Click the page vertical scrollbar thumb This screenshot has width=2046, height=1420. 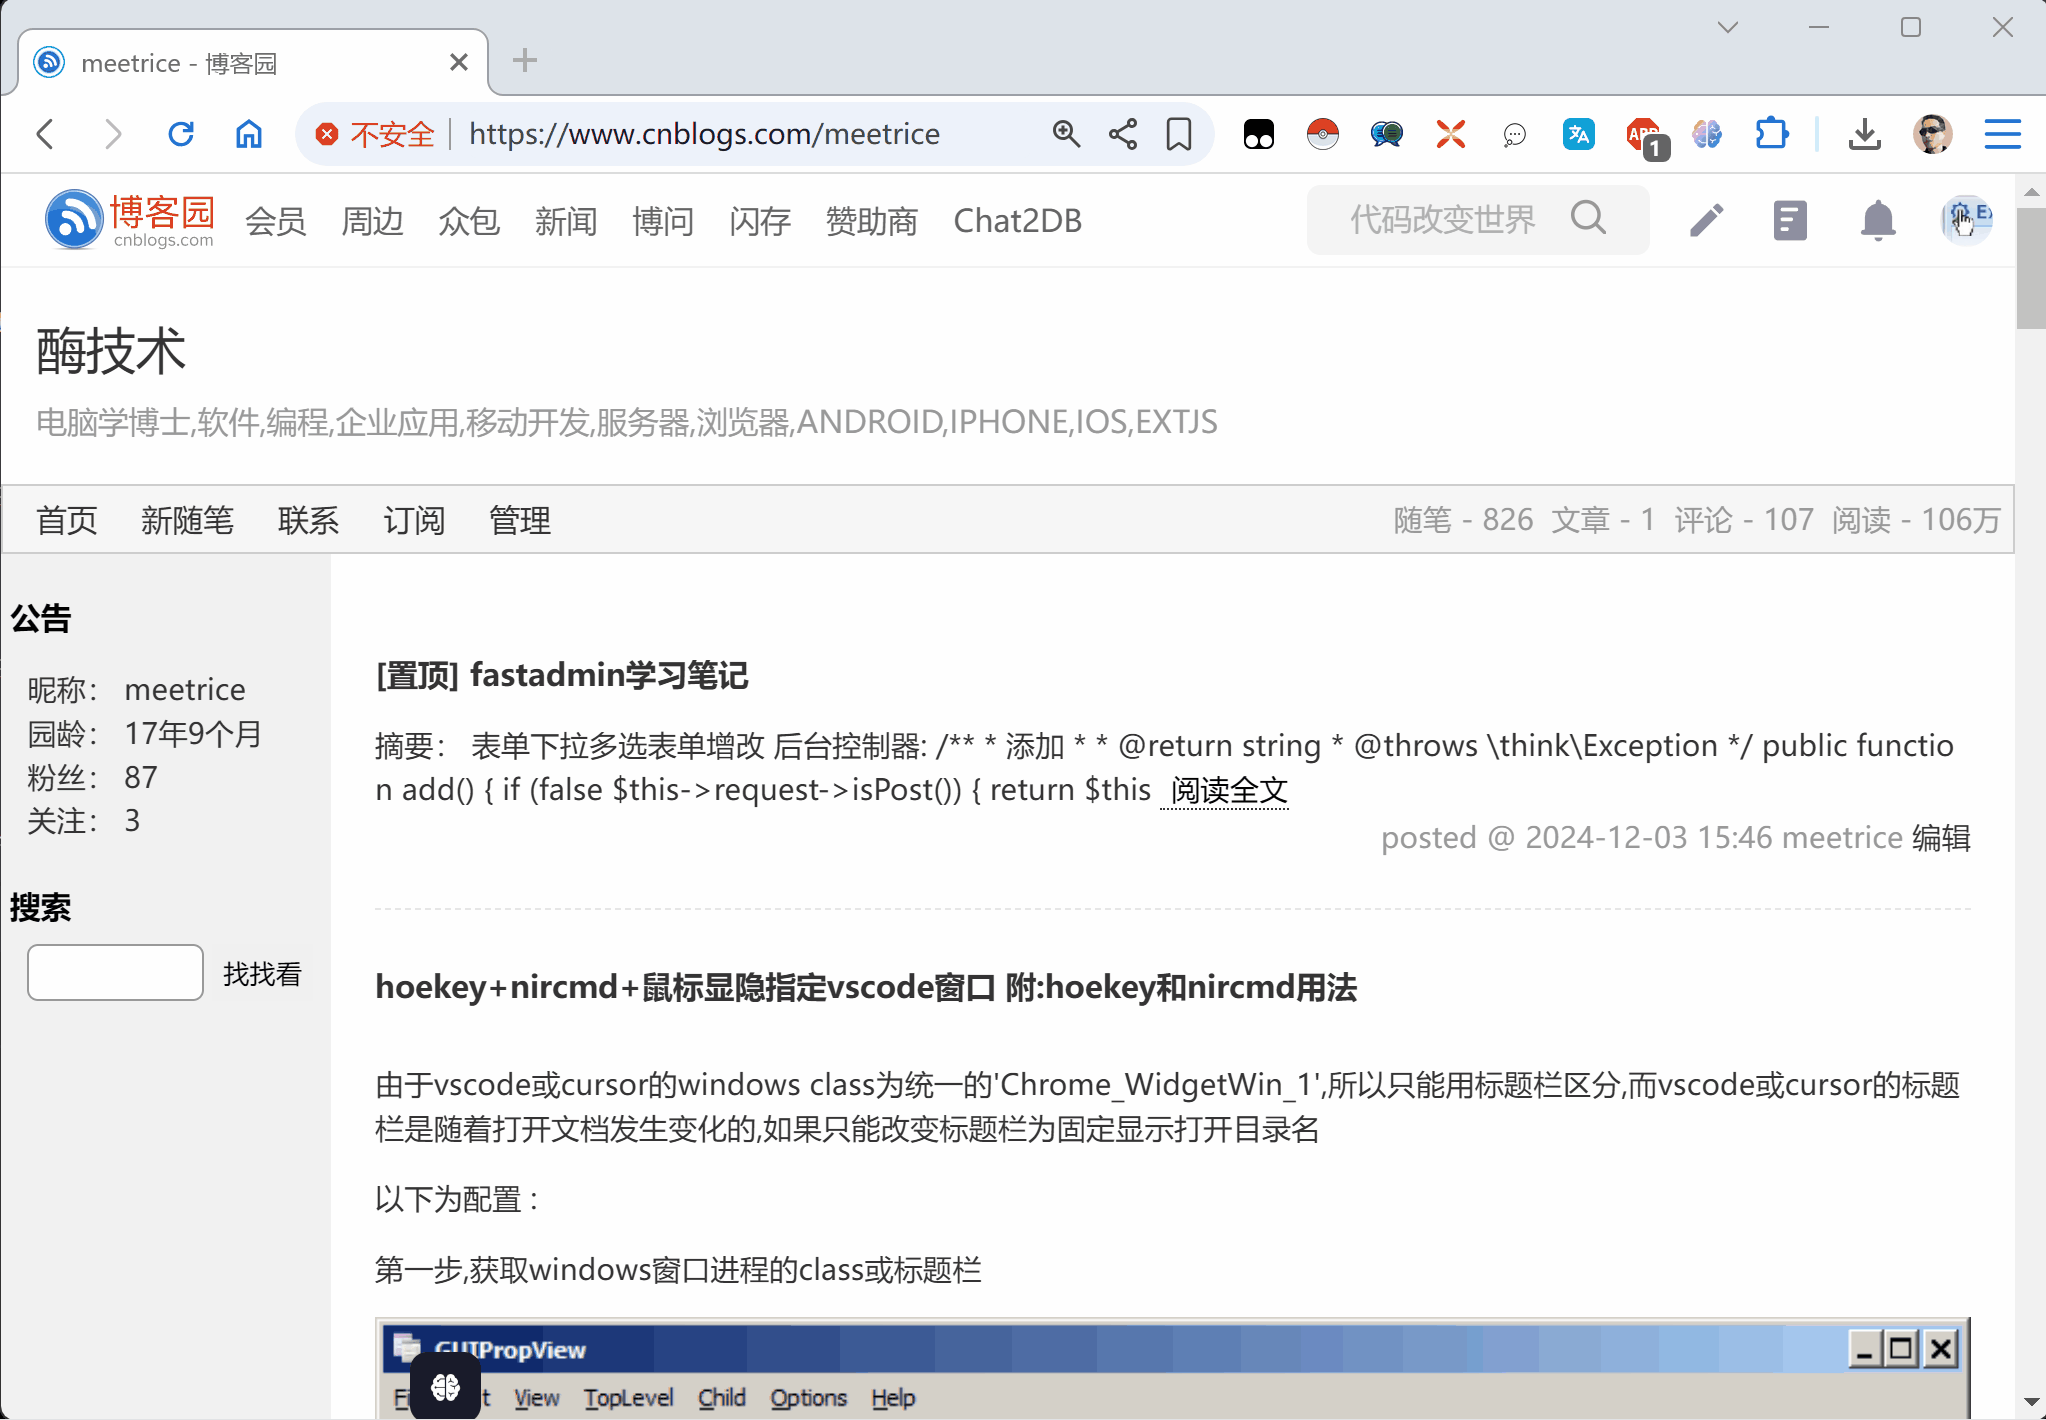[x=2031, y=268]
